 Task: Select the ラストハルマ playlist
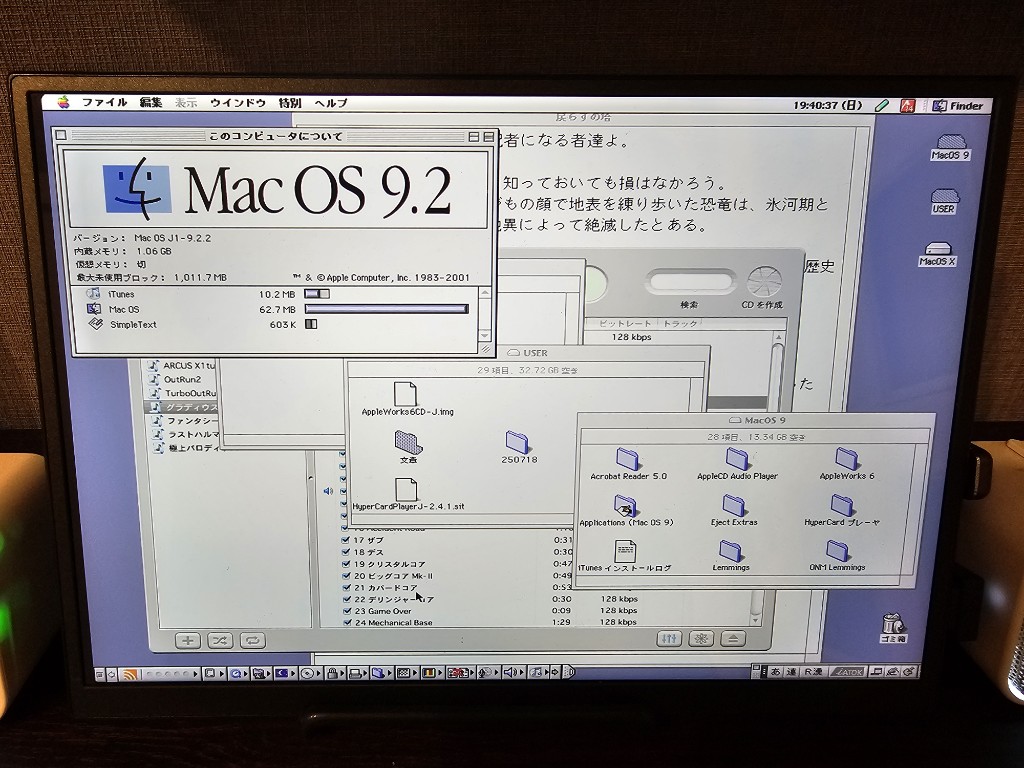coord(186,434)
